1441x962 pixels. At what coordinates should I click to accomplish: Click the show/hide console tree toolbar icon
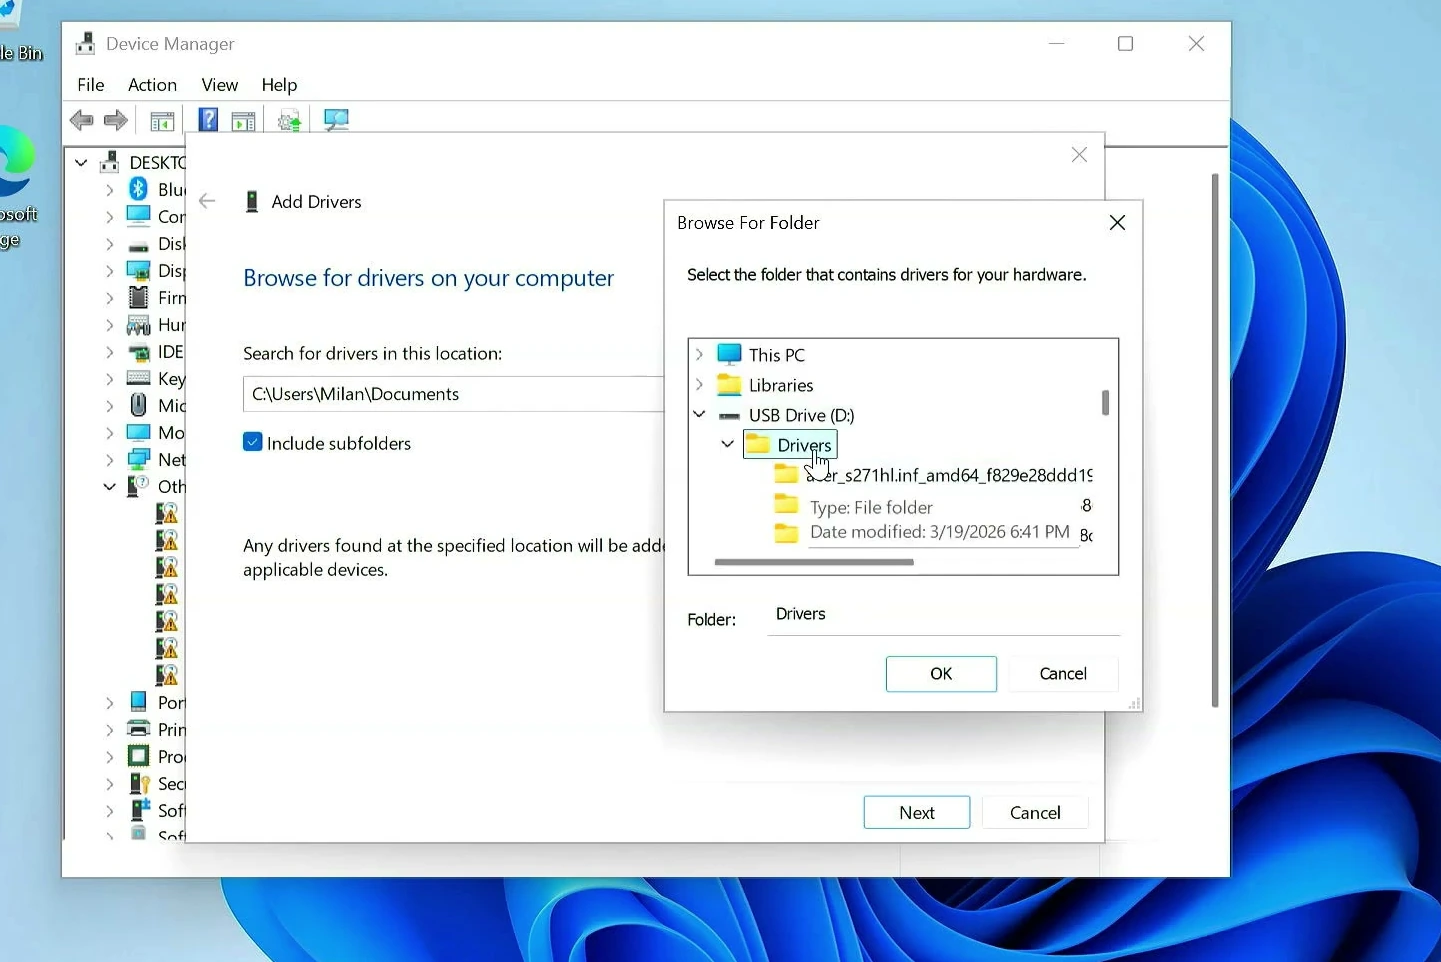click(x=162, y=121)
